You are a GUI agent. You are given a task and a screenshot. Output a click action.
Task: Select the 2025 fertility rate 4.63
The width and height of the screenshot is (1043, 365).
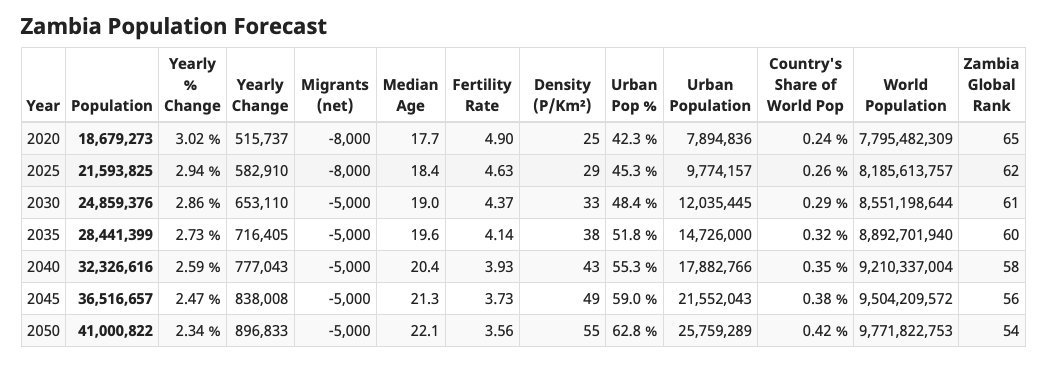tap(498, 171)
